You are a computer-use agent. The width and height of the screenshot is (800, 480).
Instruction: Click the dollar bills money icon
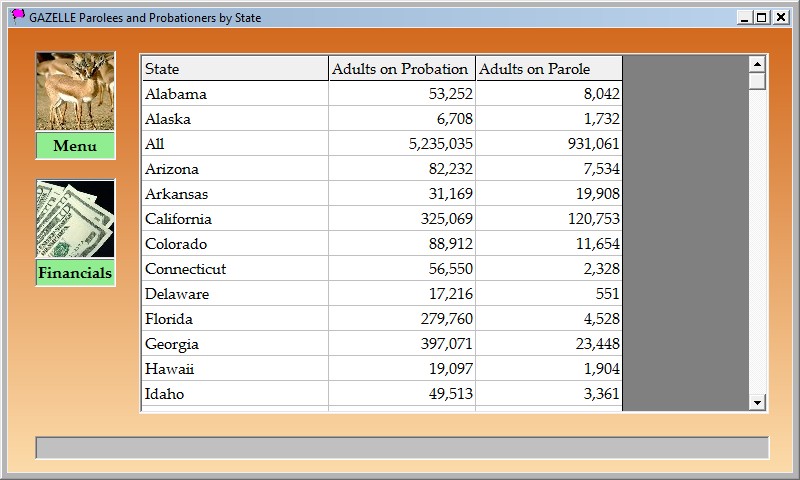tap(75, 219)
